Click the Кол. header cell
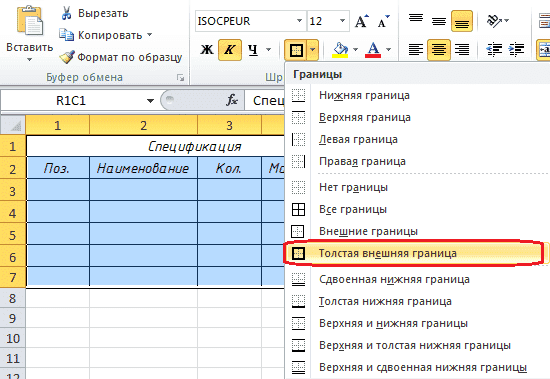550x379 pixels. [x=229, y=168]
